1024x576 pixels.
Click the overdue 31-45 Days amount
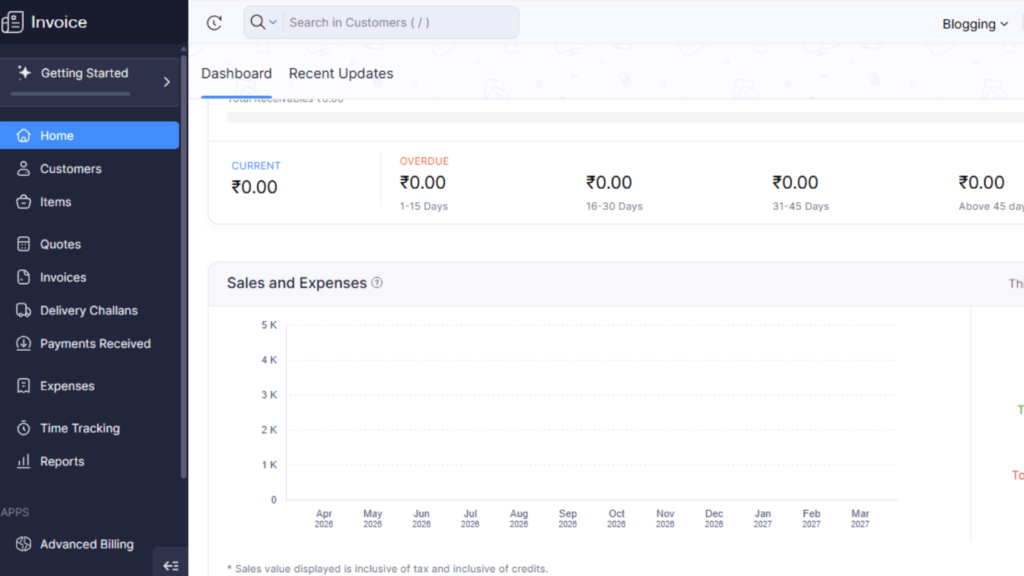(795, 183)
